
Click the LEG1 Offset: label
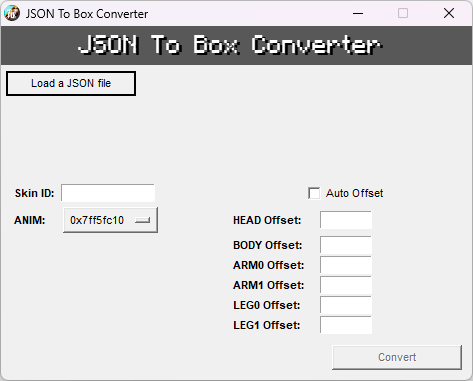(267, 325)
